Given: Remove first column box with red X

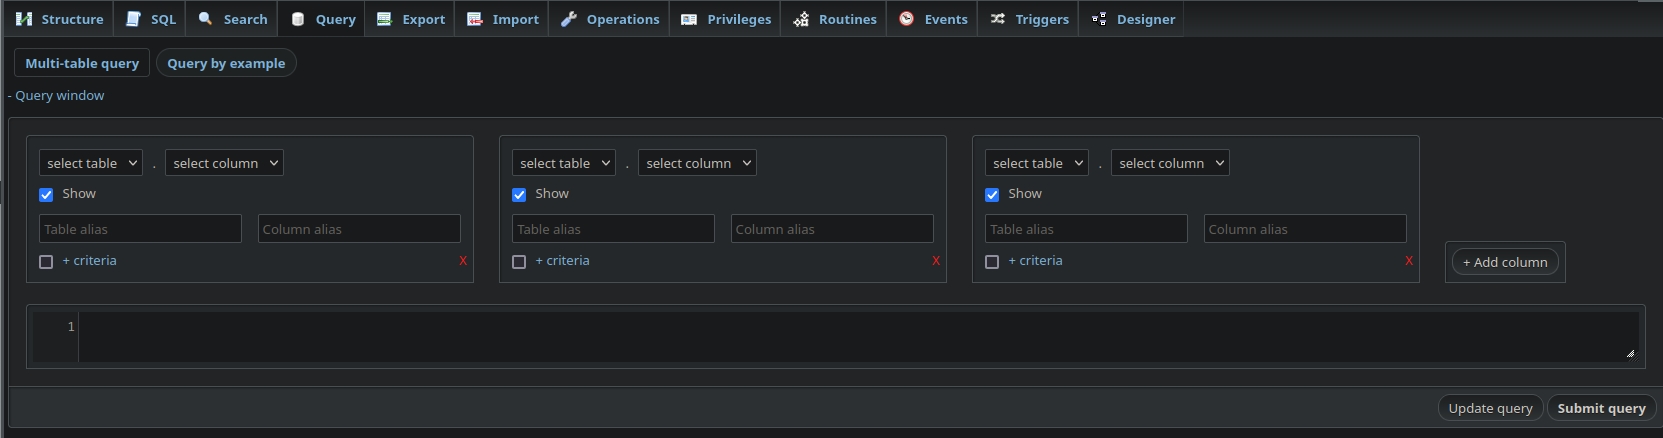Looking at the screenshot, I should click(x=463, y=261).
